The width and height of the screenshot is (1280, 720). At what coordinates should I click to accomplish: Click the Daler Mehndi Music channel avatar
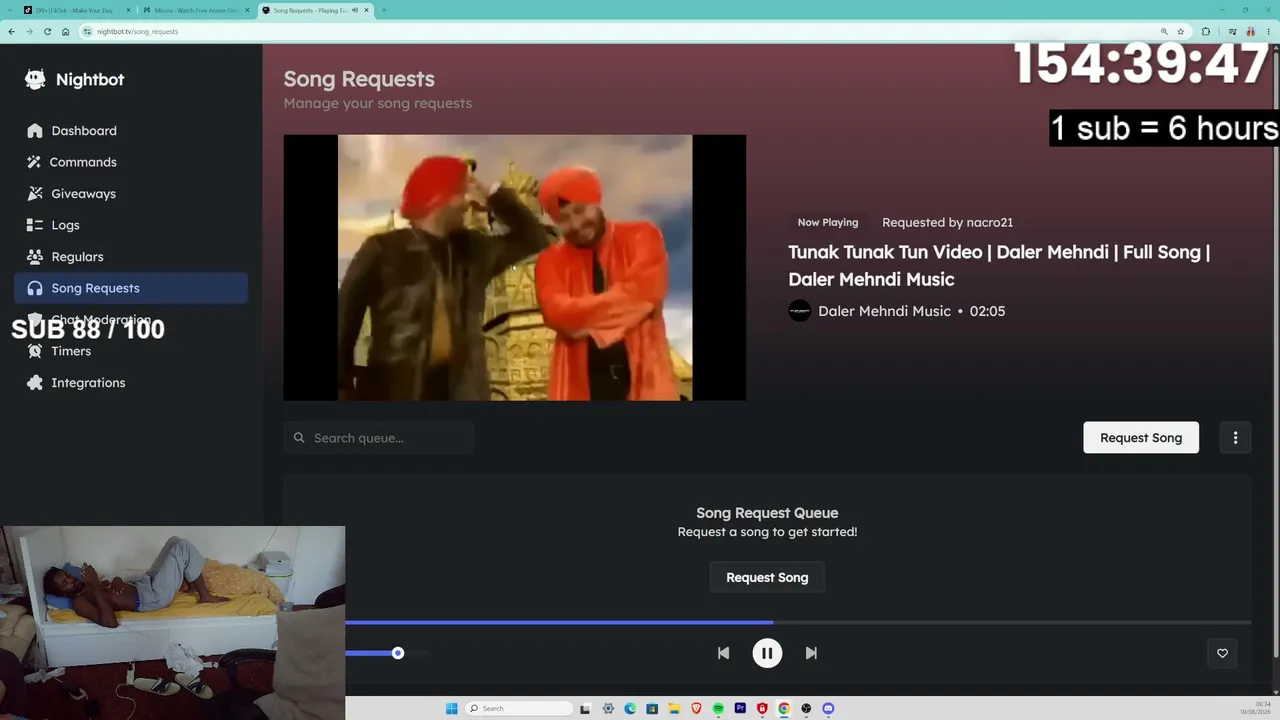click(799, 311)
